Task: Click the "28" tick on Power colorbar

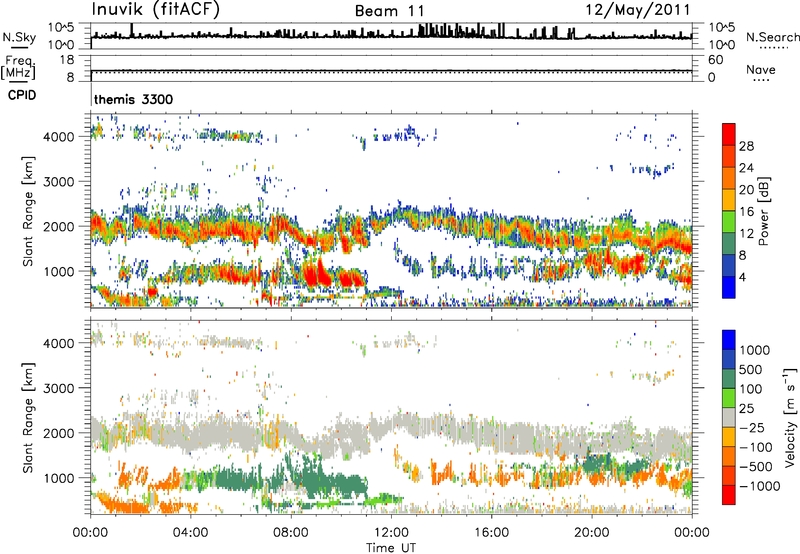Action: pos(746,146)
